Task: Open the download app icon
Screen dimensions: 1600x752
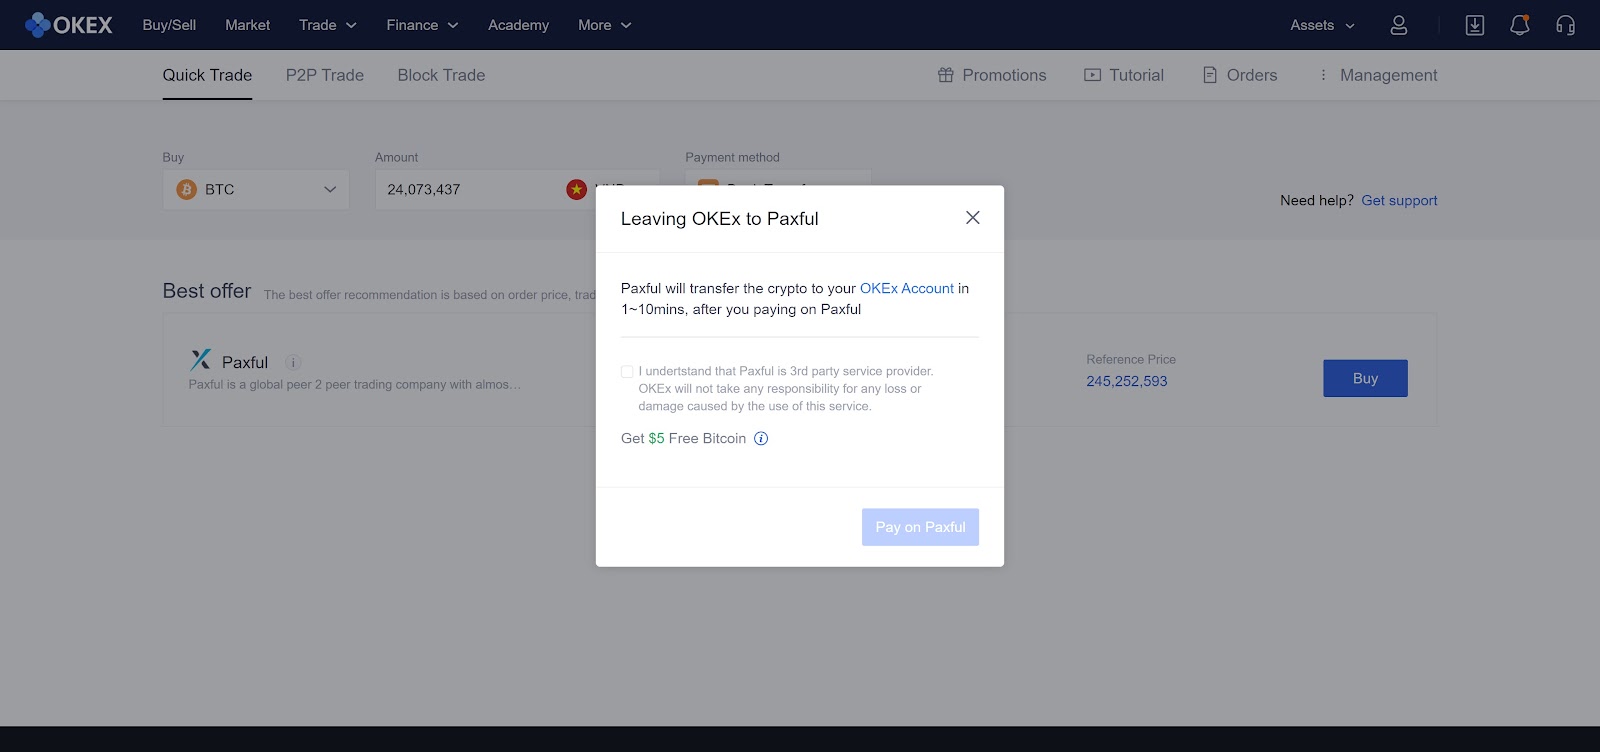Action: coord(1475,25)
